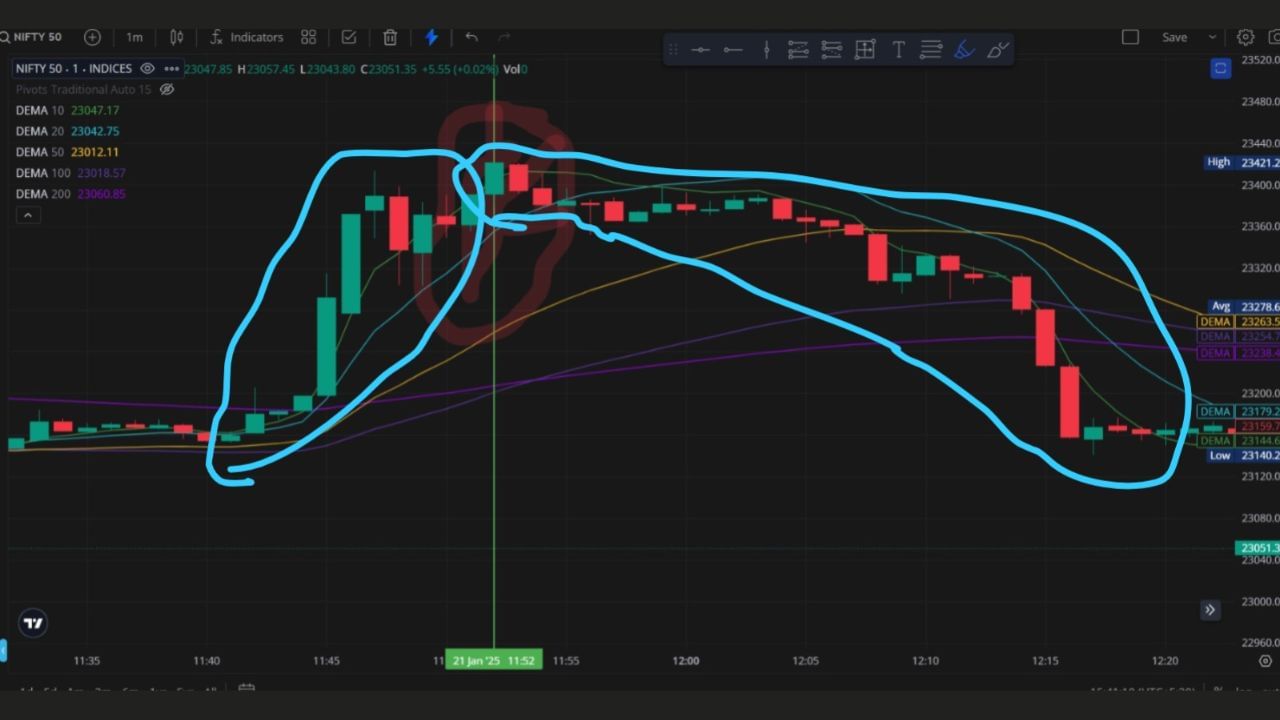Viewport: 1280px width, 720px height.
Task: Select the DEMA 200 indicator legend
Action: [70, 194]
